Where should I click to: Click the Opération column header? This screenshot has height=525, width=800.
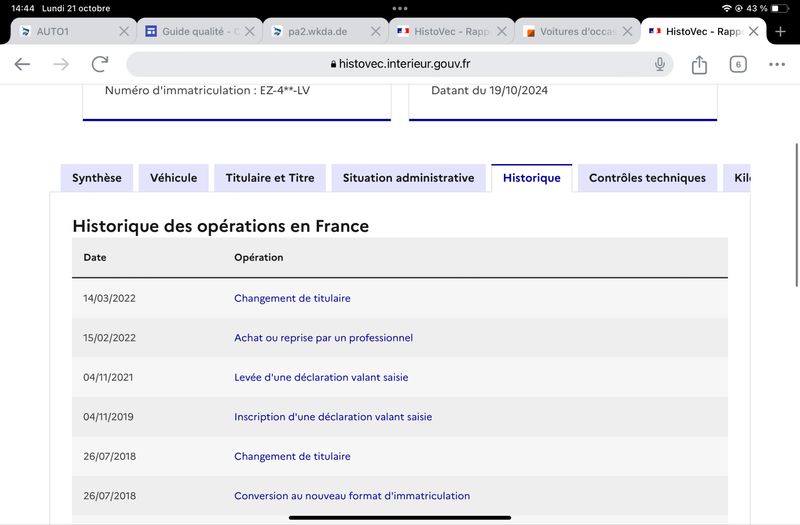[259, 258]
